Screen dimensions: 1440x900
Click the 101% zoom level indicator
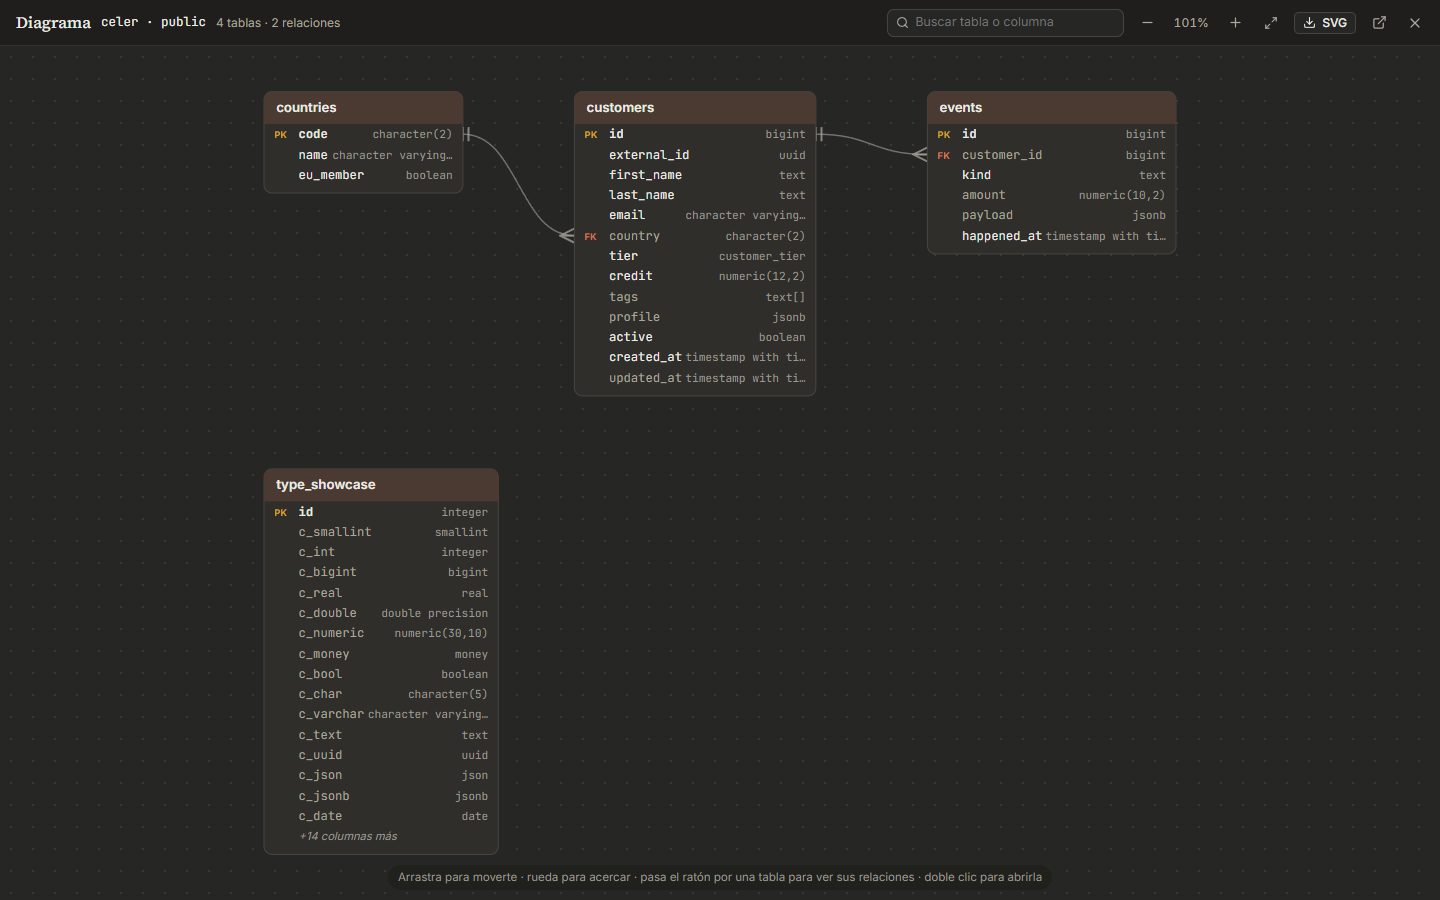tap(1191, 23)
